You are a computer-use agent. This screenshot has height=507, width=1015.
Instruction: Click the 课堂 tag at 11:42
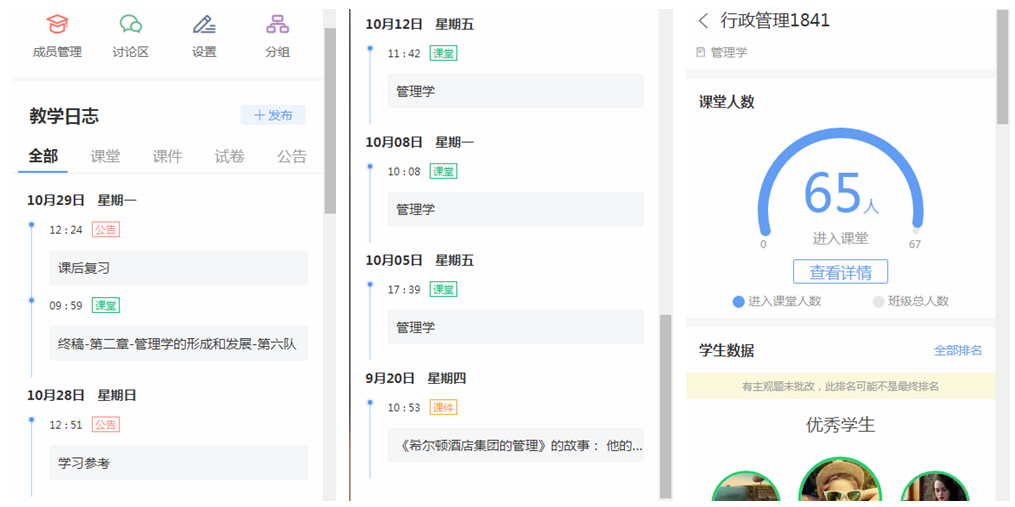coord(443,54)
